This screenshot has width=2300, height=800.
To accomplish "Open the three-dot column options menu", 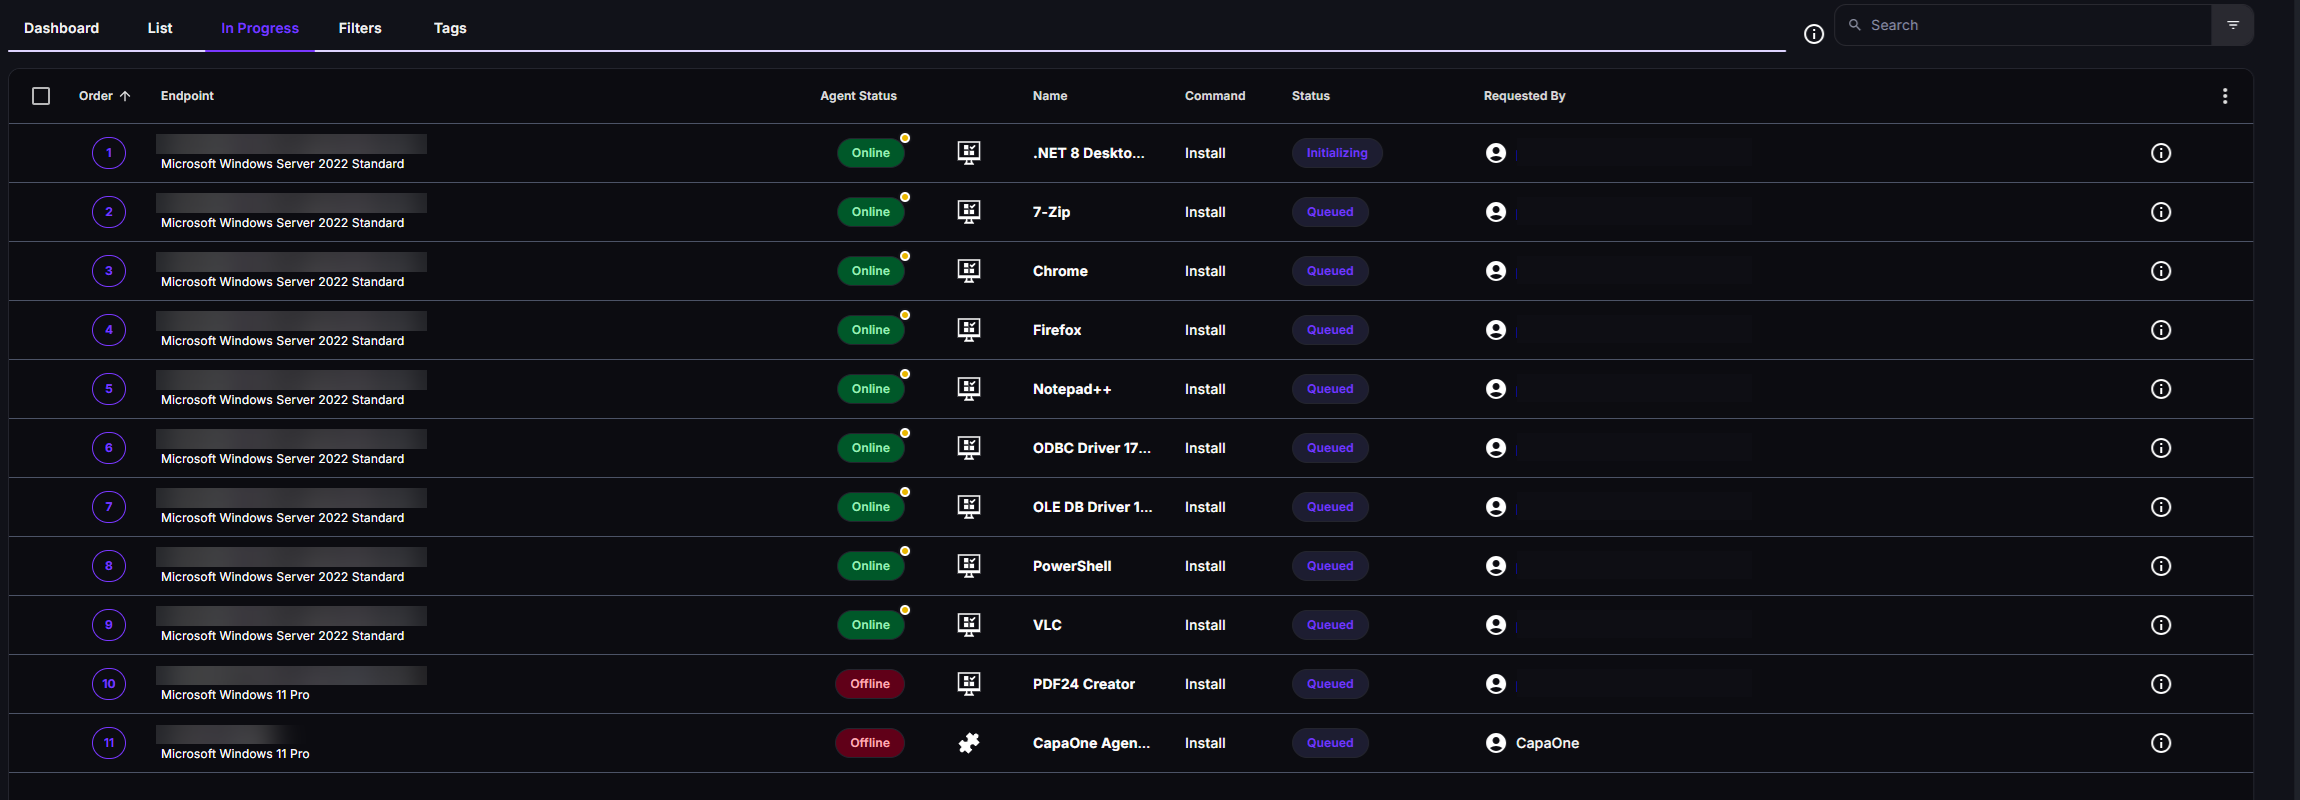I will pyautogui.click(x=2225, y=96).
